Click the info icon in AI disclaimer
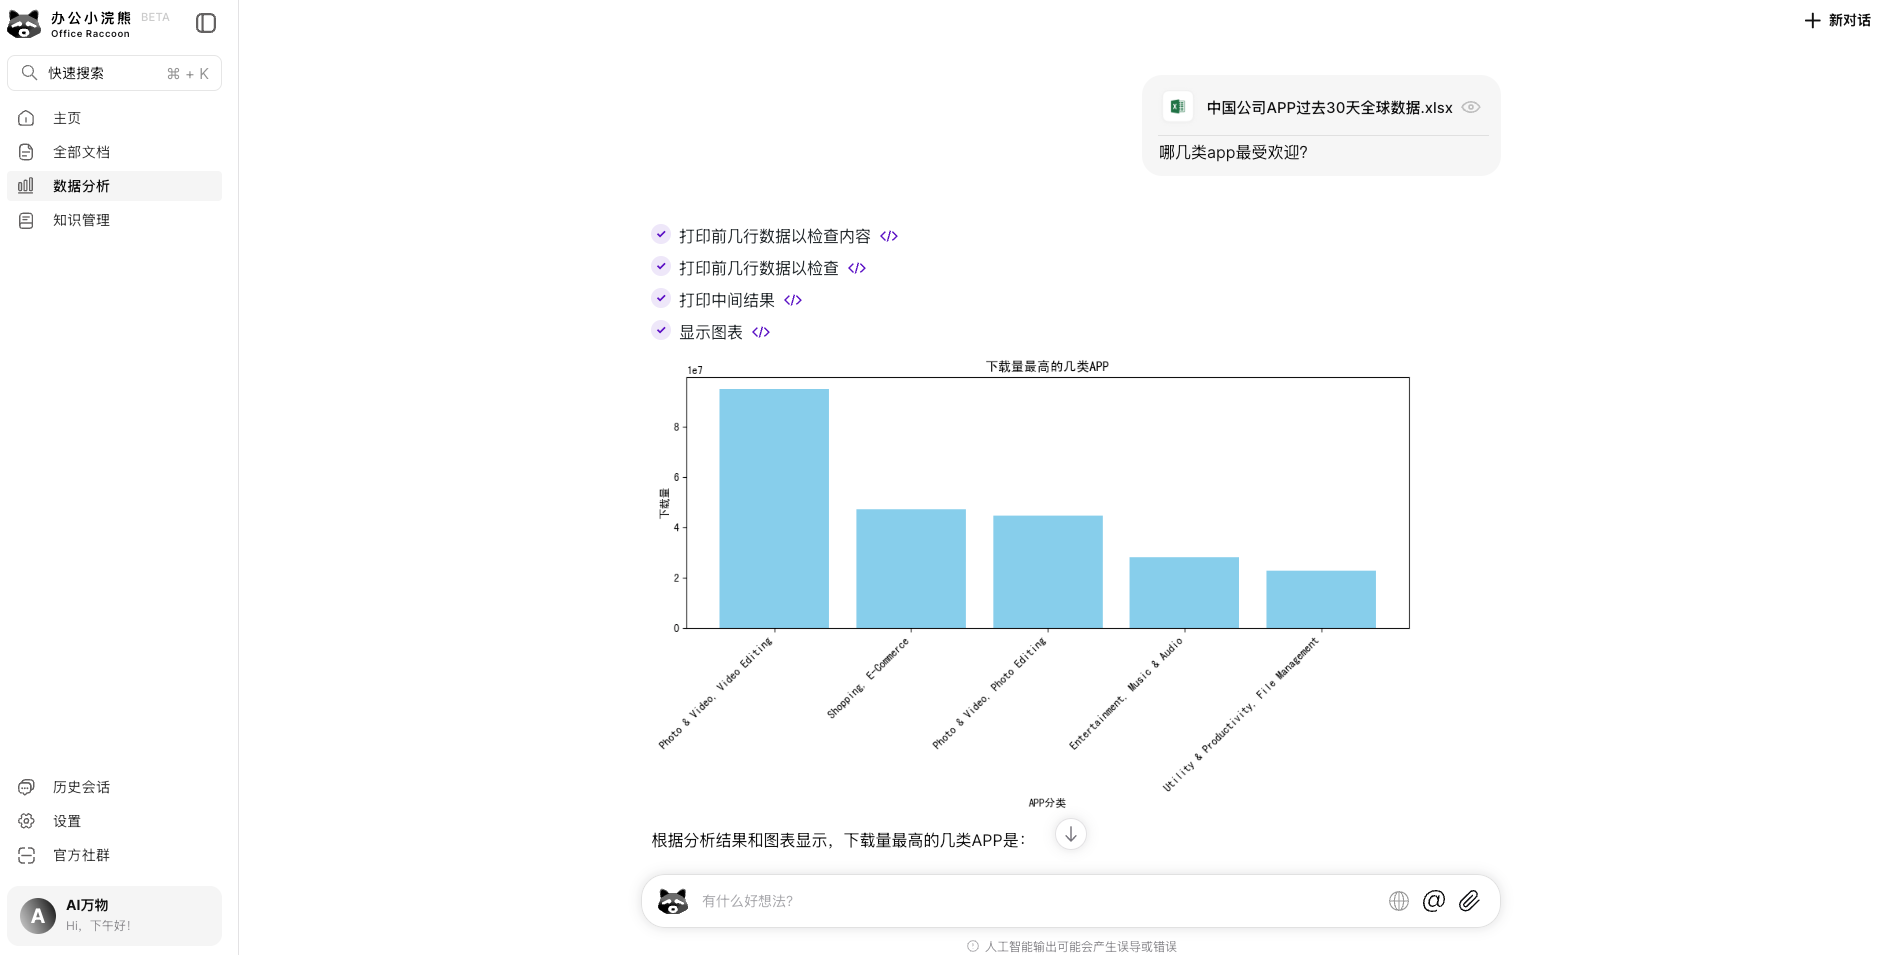The width and height of the screenshot is (1890, 955). pyautogui.click(x=972, y=946)
